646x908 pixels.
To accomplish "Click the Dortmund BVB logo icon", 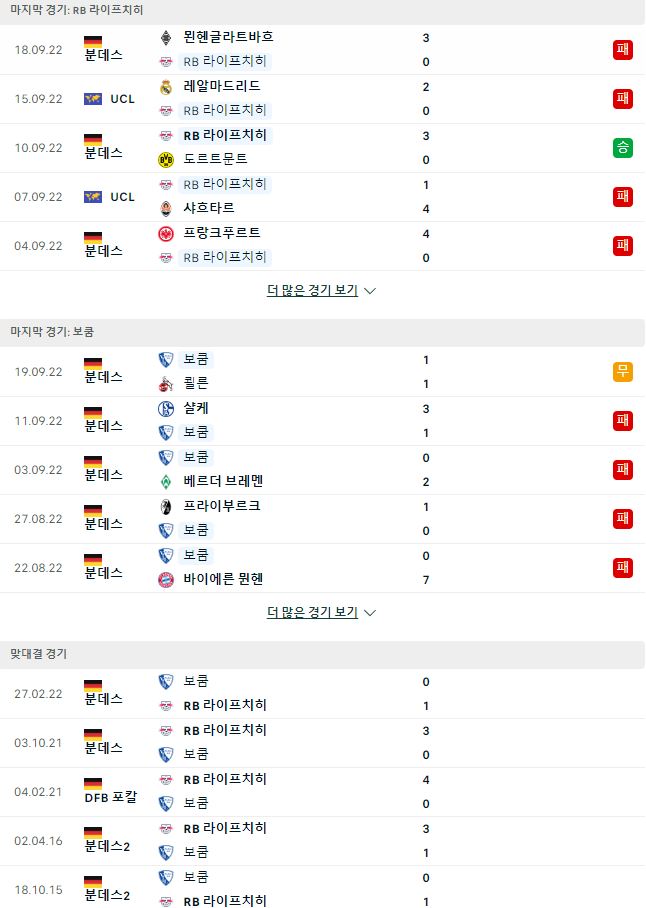I will click(166, 159).
